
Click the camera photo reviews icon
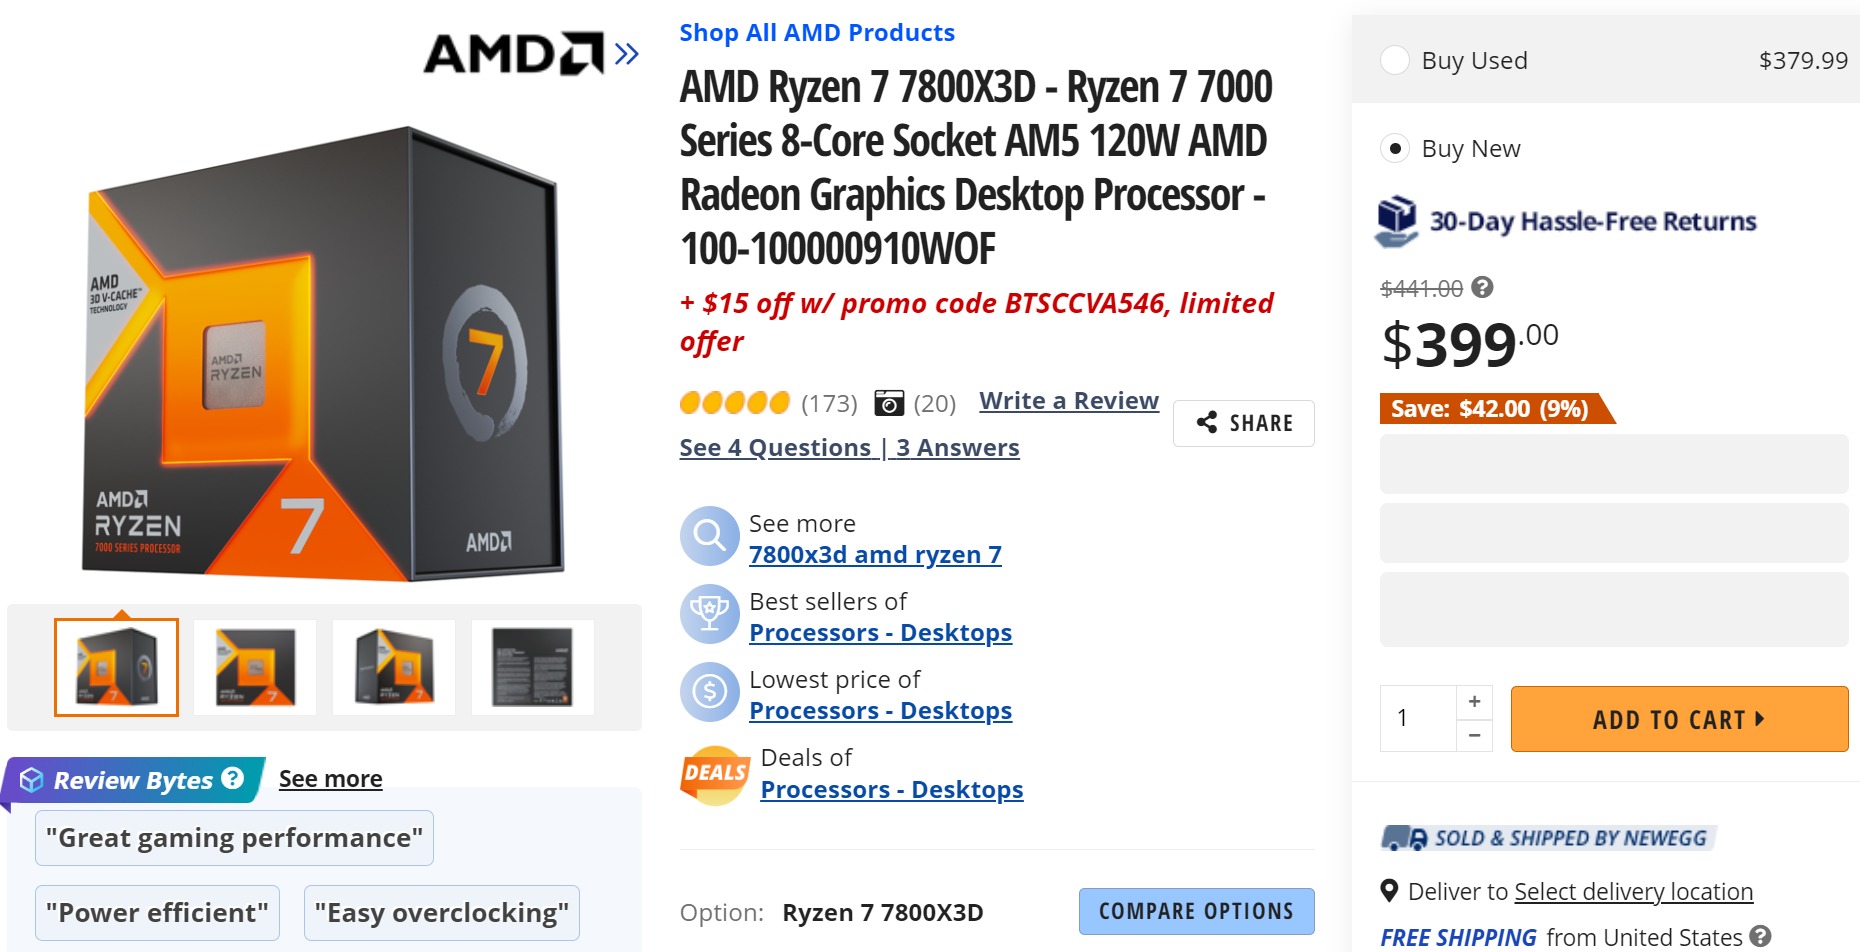click(x=889, y=403)
